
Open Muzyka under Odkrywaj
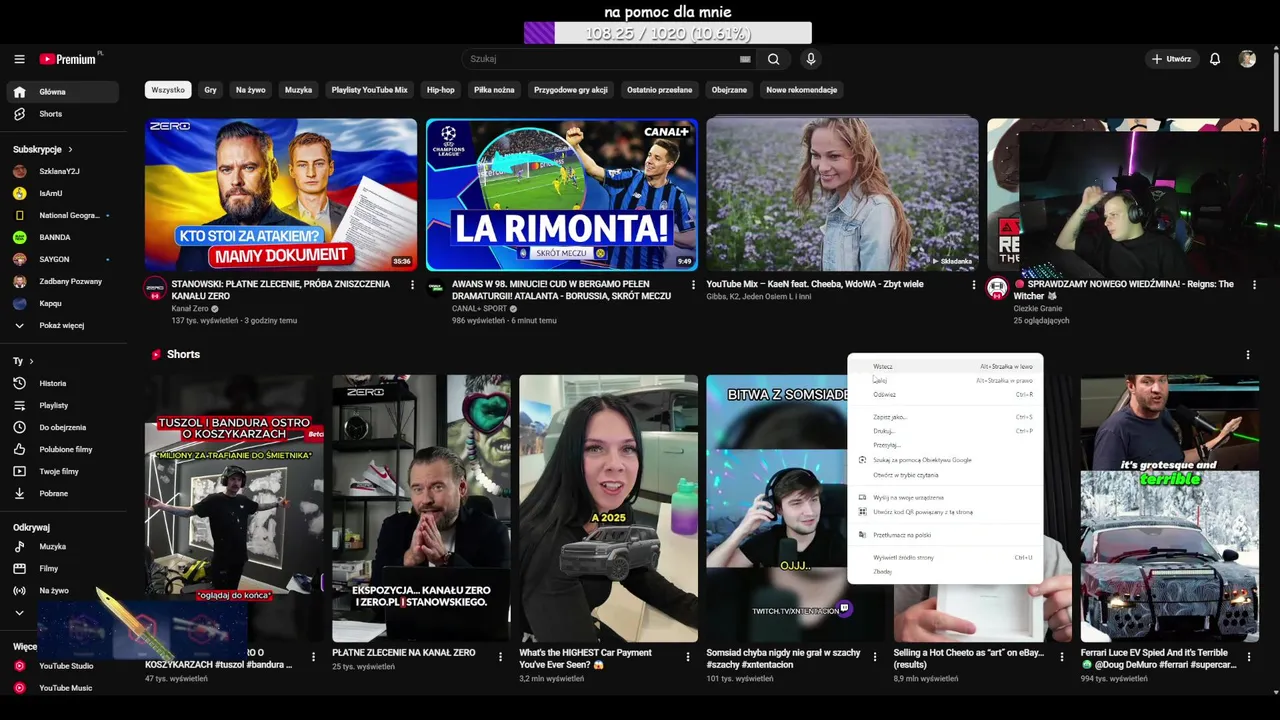coord(62,547)
